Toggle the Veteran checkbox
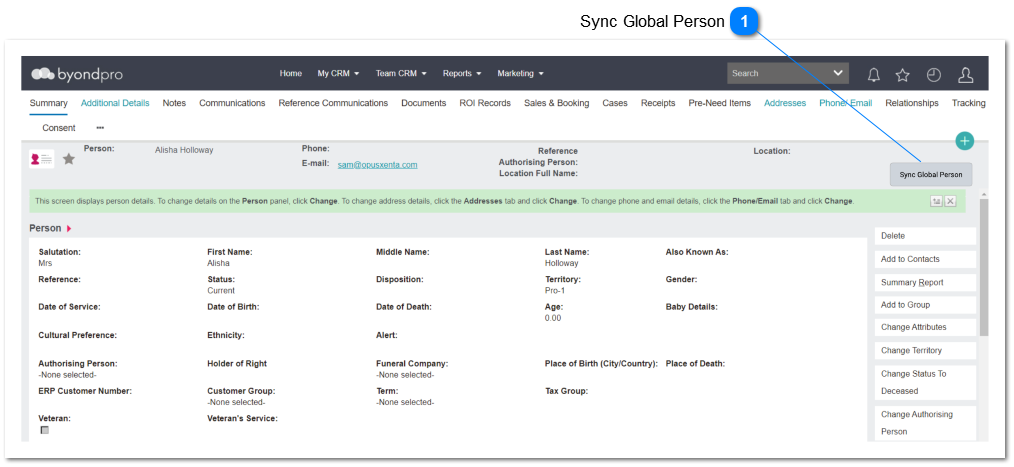Image resolution: width=1014 pixels, height=467 pixels. click(x=44, y=430)
